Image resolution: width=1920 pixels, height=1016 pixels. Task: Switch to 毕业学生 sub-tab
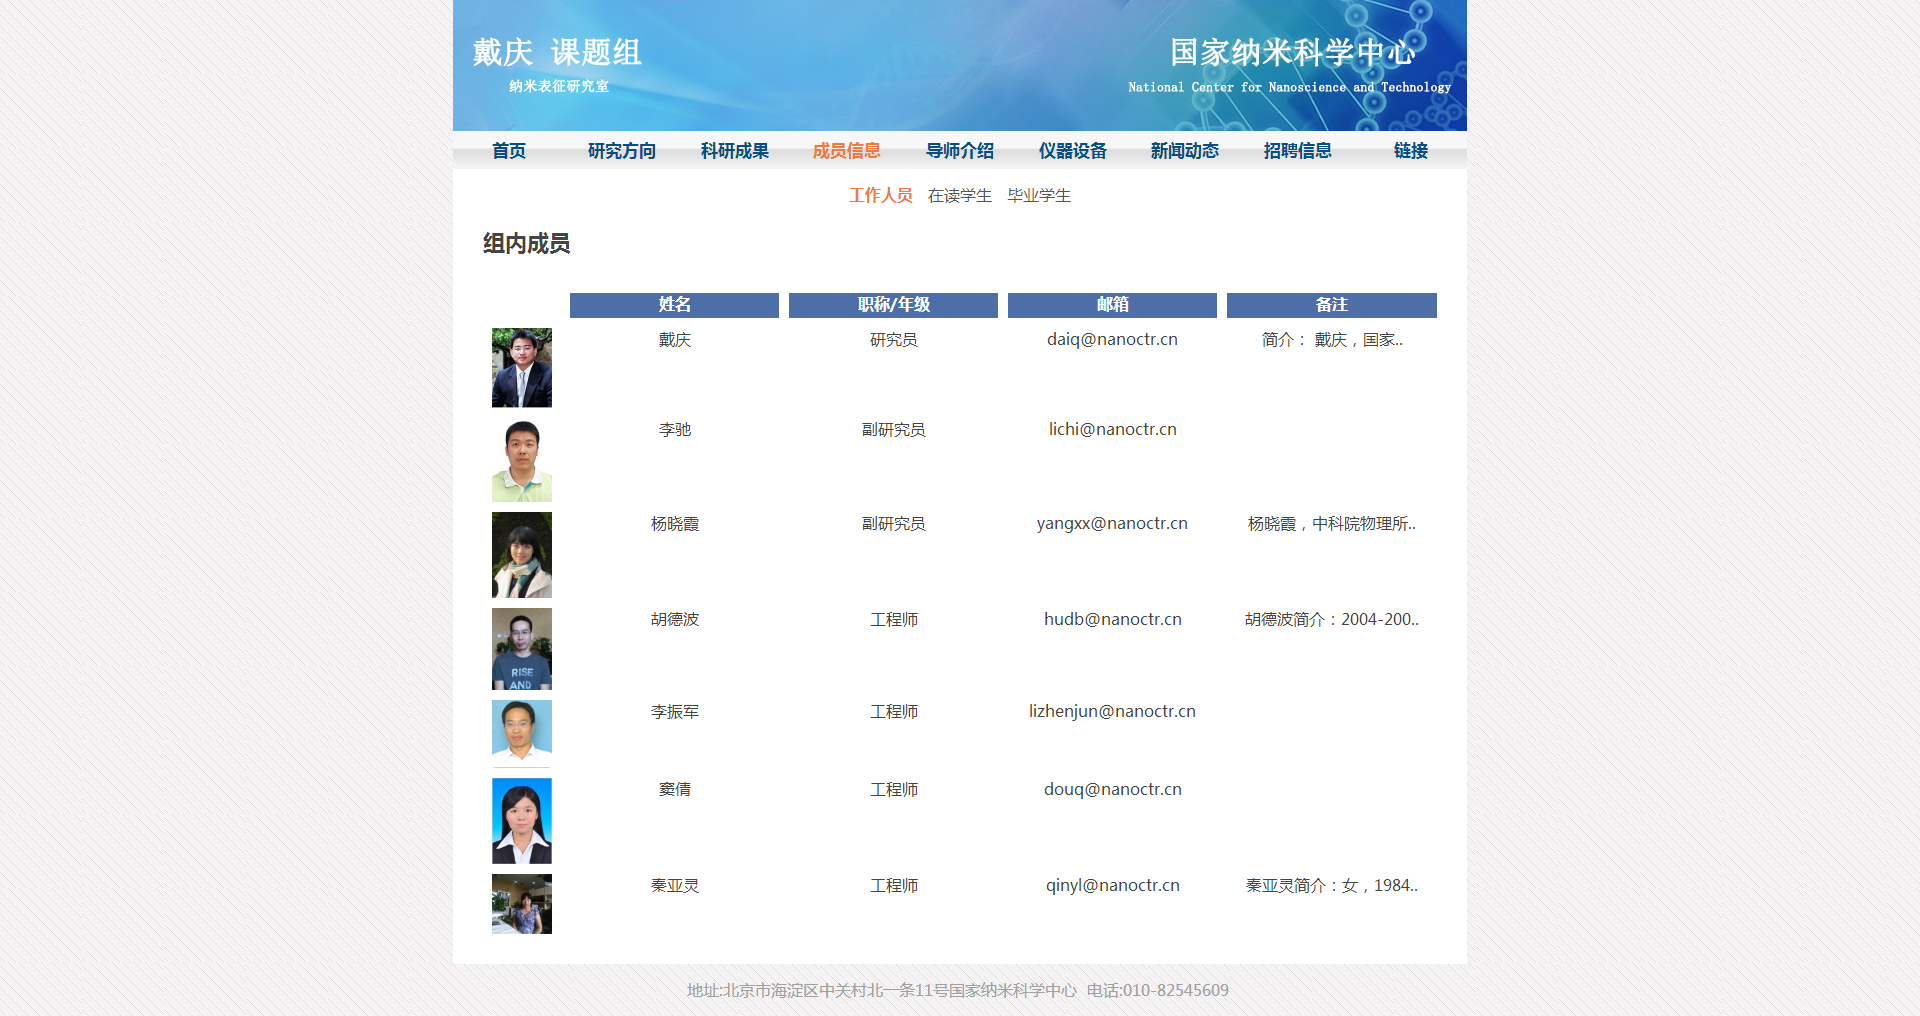coord(1039,196)
